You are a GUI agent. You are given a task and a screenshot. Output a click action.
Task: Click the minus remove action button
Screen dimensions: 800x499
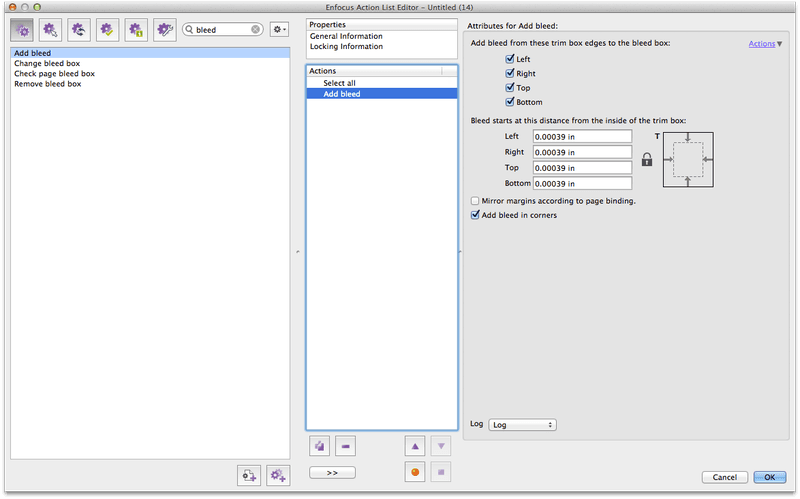[345, 446]
